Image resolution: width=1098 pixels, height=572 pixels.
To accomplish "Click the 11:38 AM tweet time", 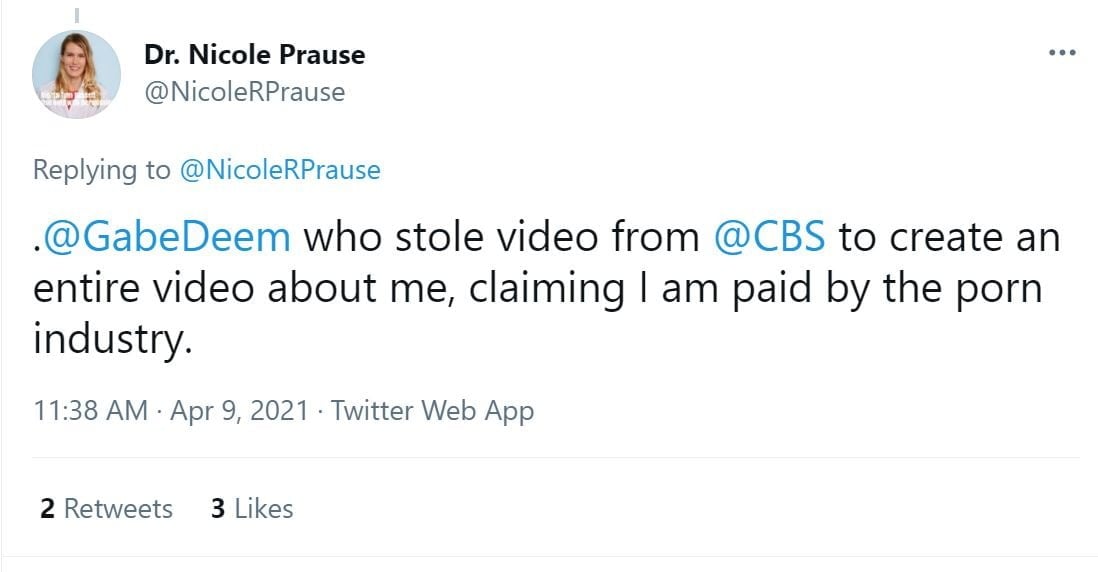I will 90,410.
